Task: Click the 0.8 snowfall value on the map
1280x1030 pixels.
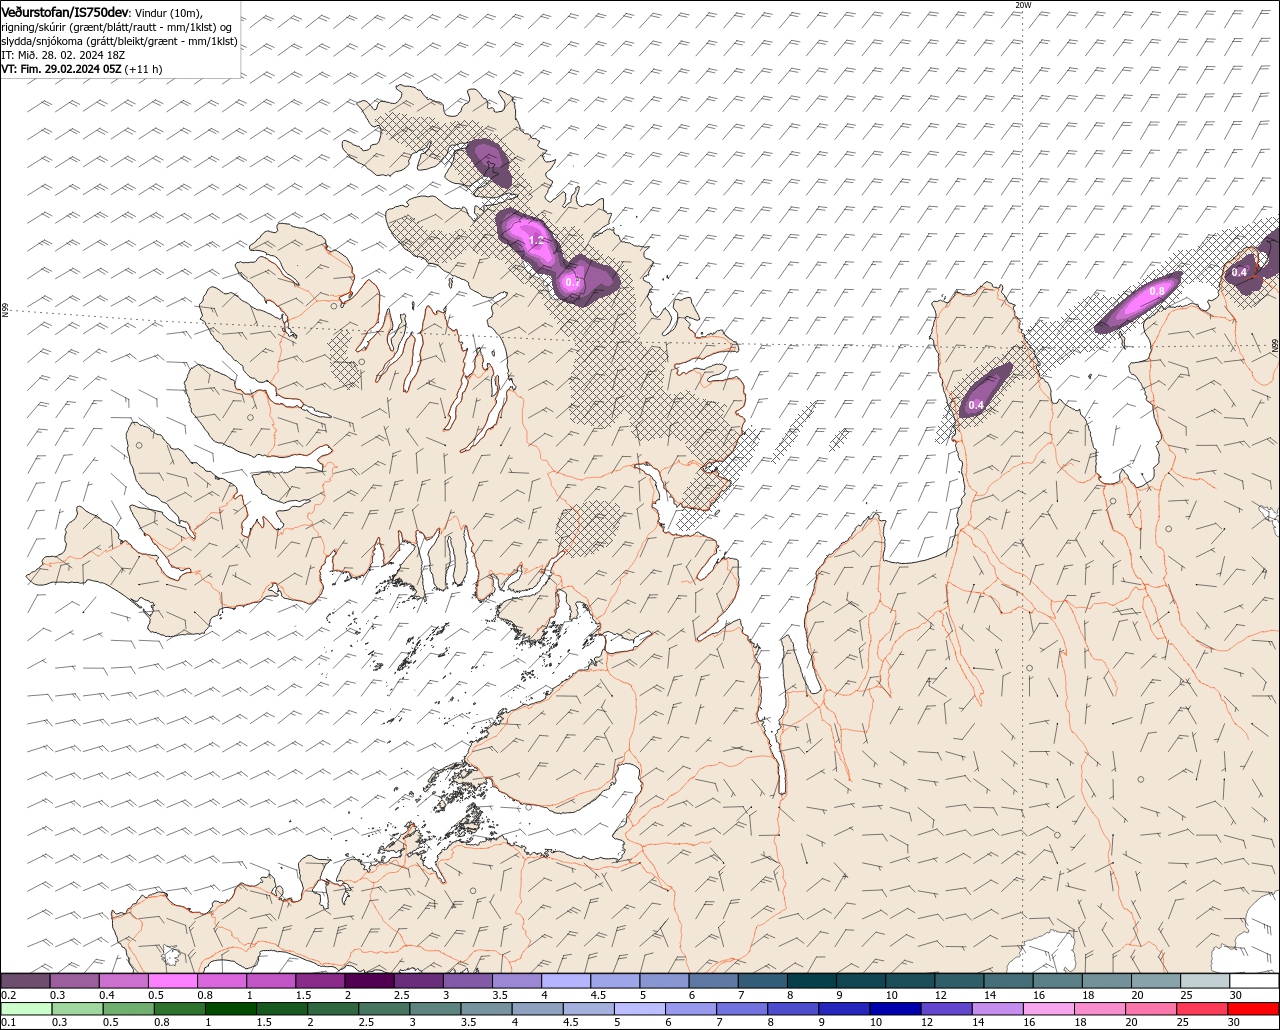Action: click(1156, 290)
